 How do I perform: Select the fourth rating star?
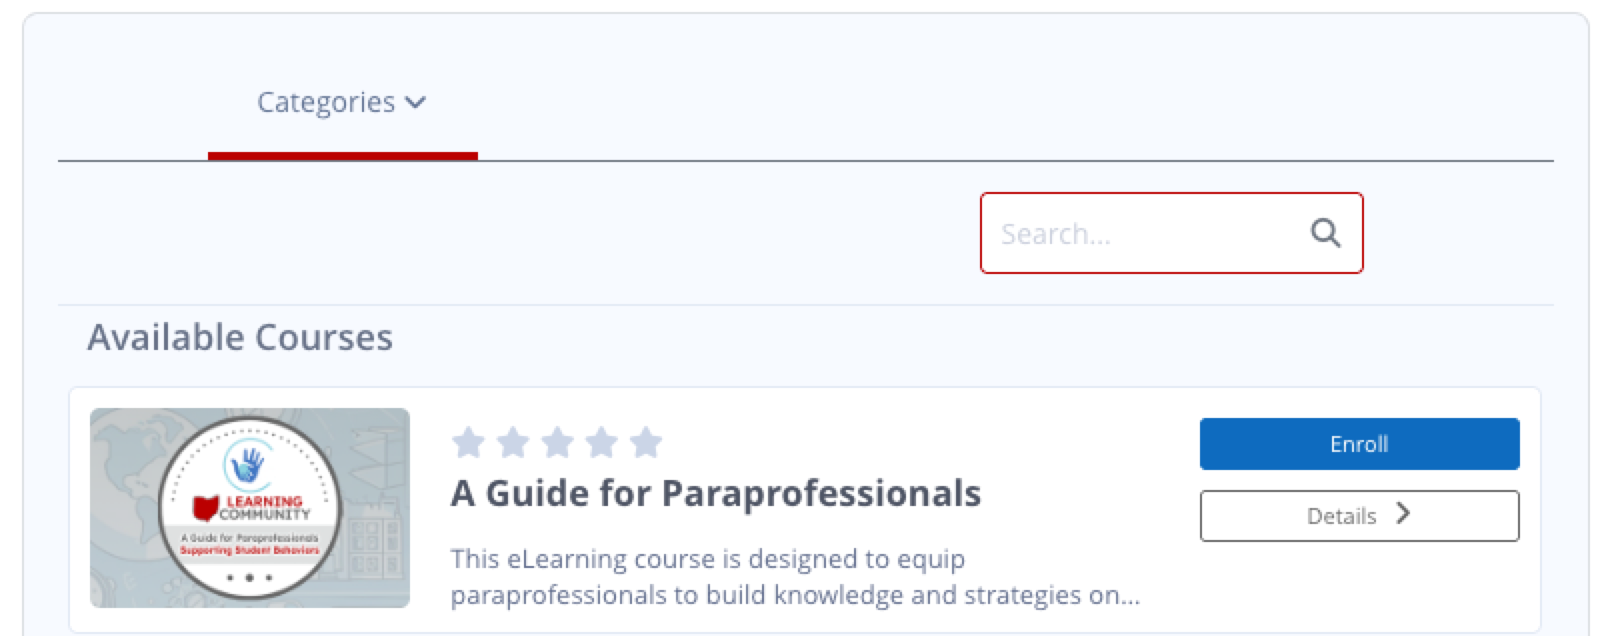602,442
